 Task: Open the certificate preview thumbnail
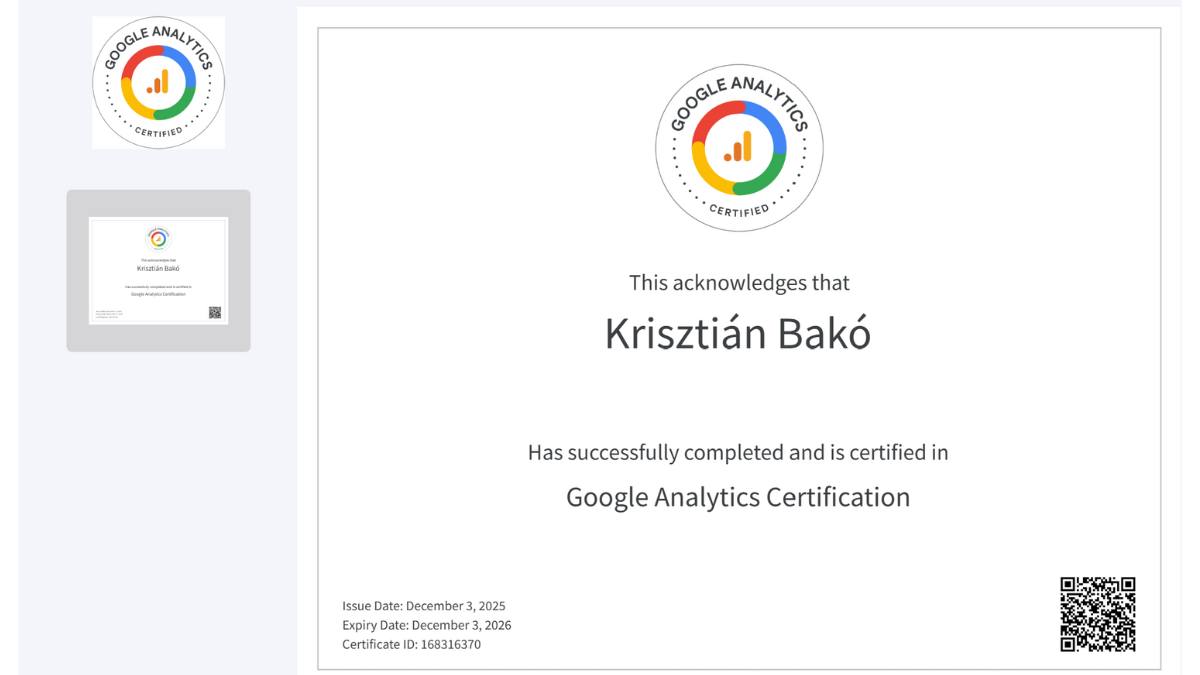tap(157, 271)
